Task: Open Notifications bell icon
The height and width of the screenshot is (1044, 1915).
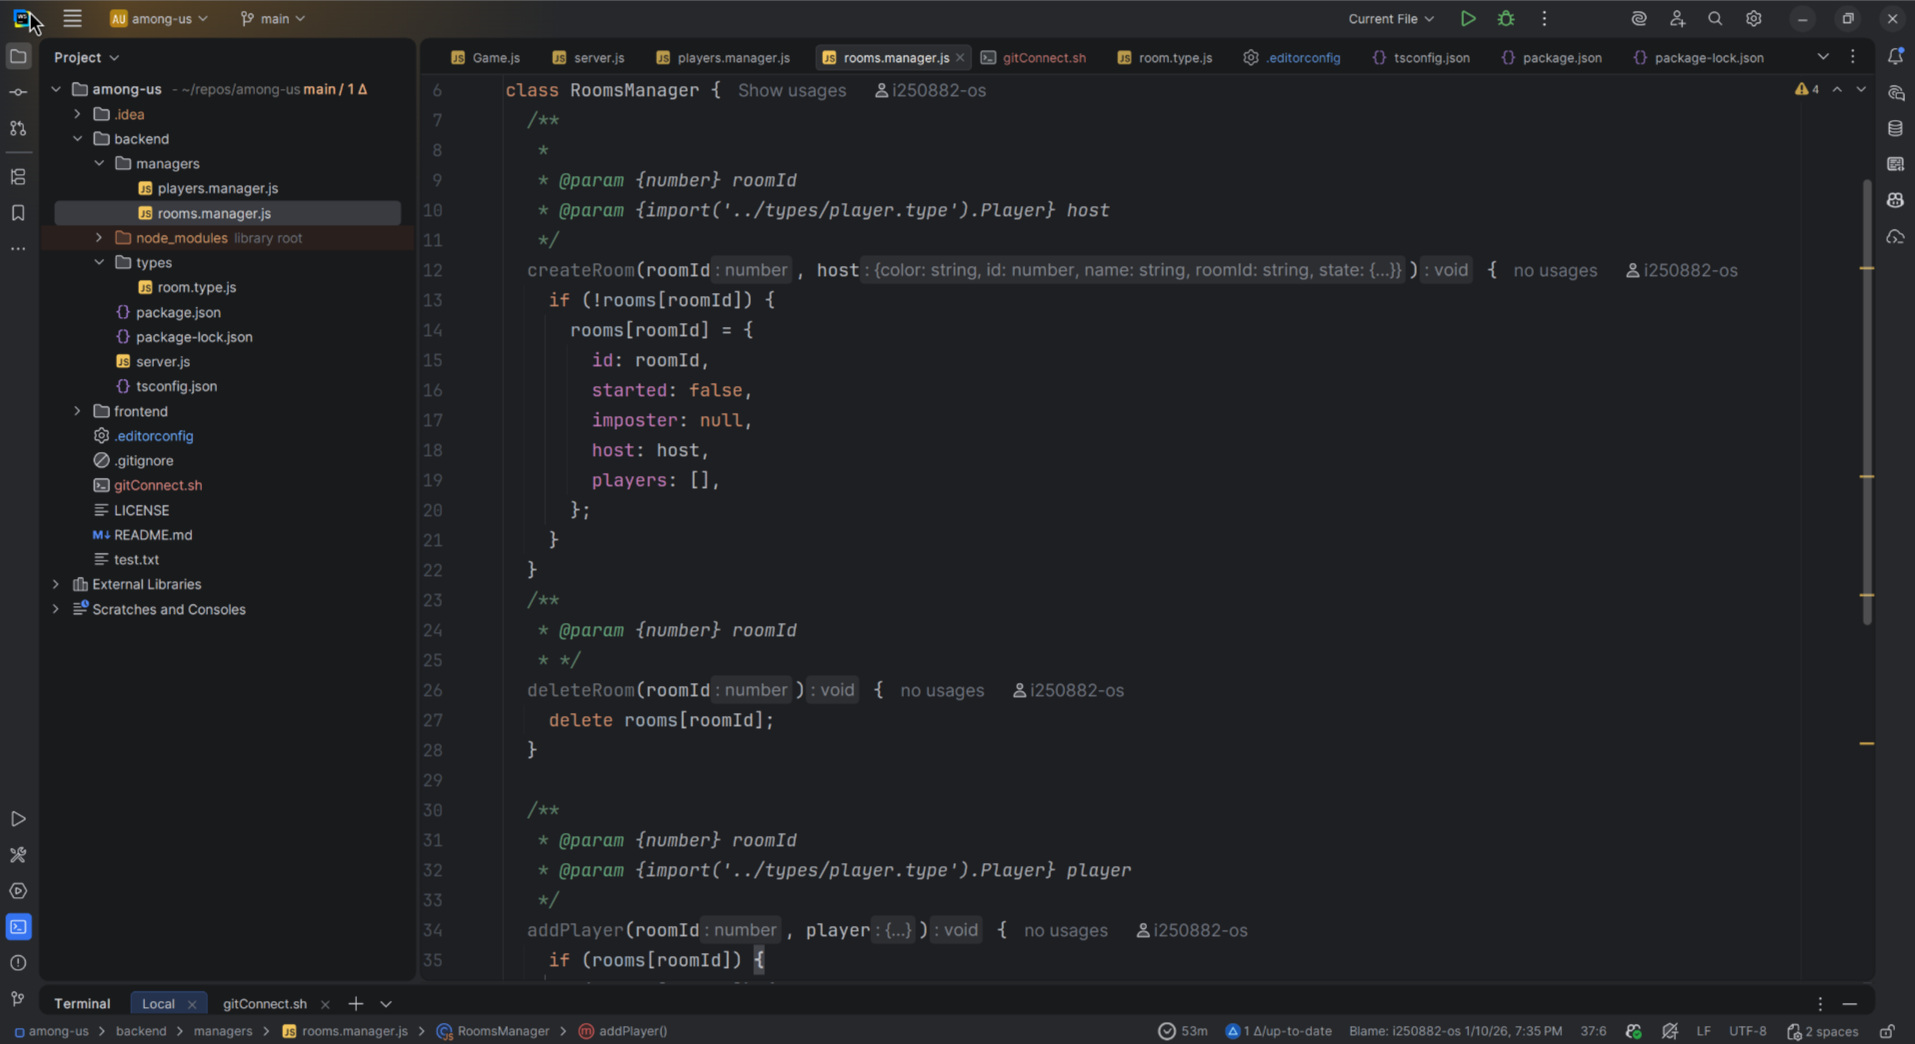Action: (x=1895, y=57)
